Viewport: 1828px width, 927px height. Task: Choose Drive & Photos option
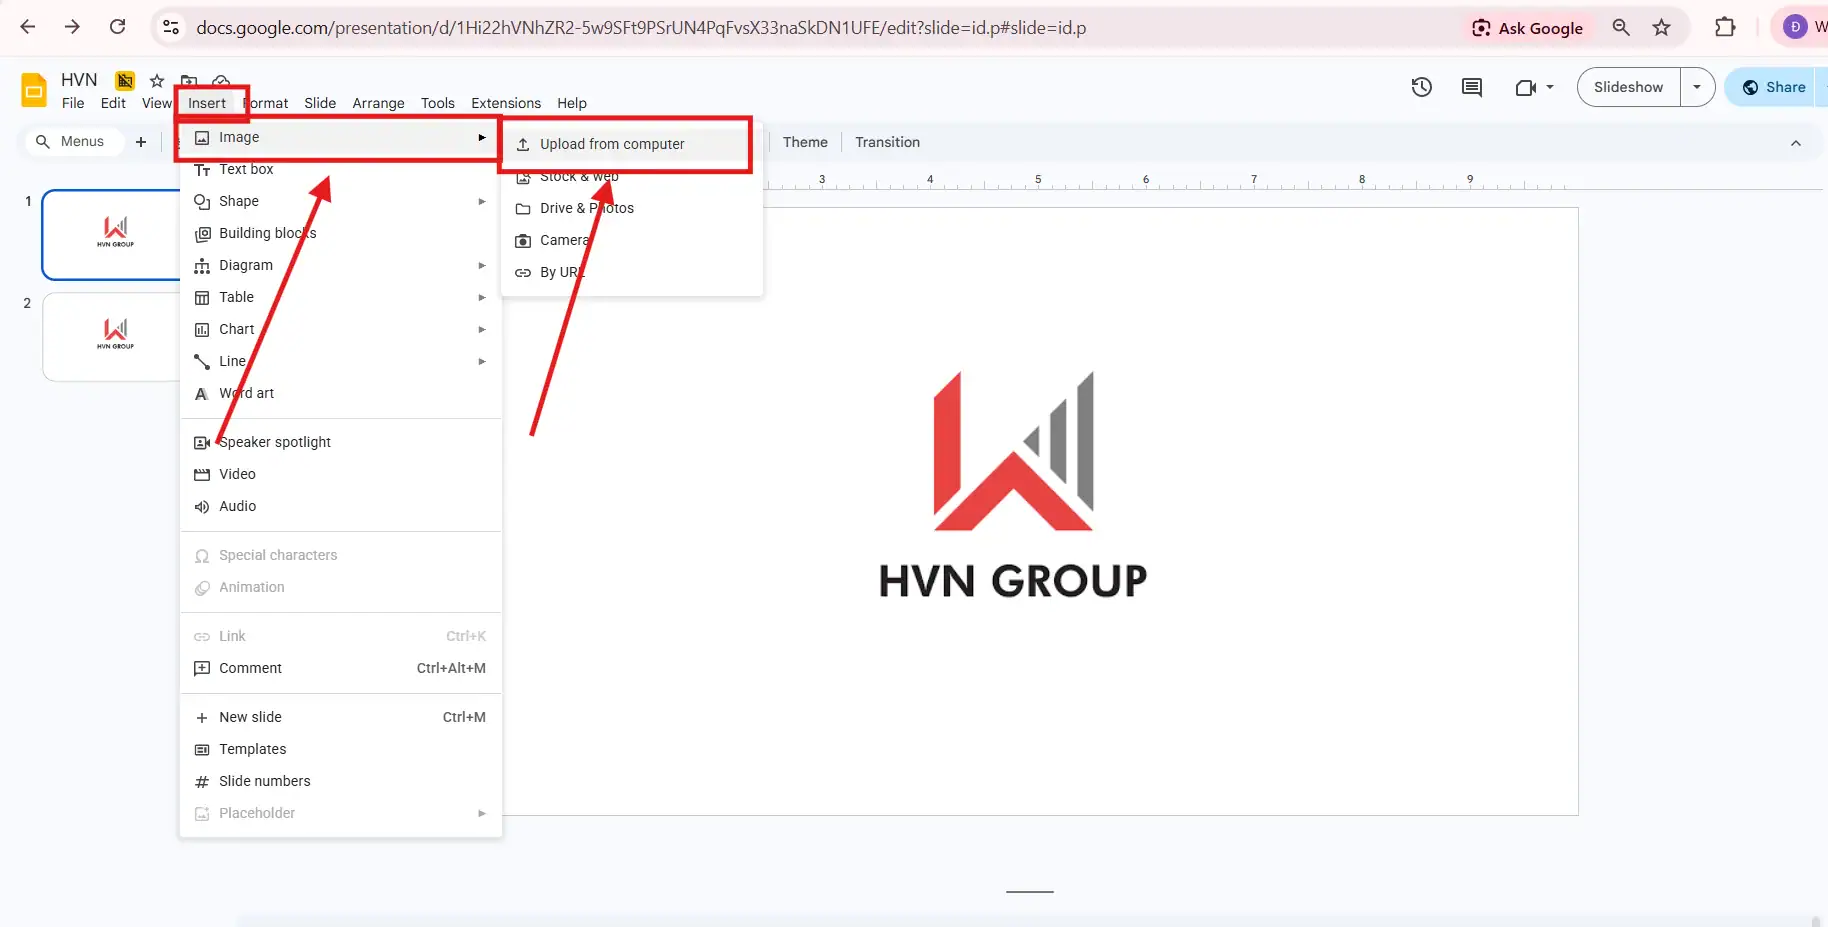pos(586,208)
